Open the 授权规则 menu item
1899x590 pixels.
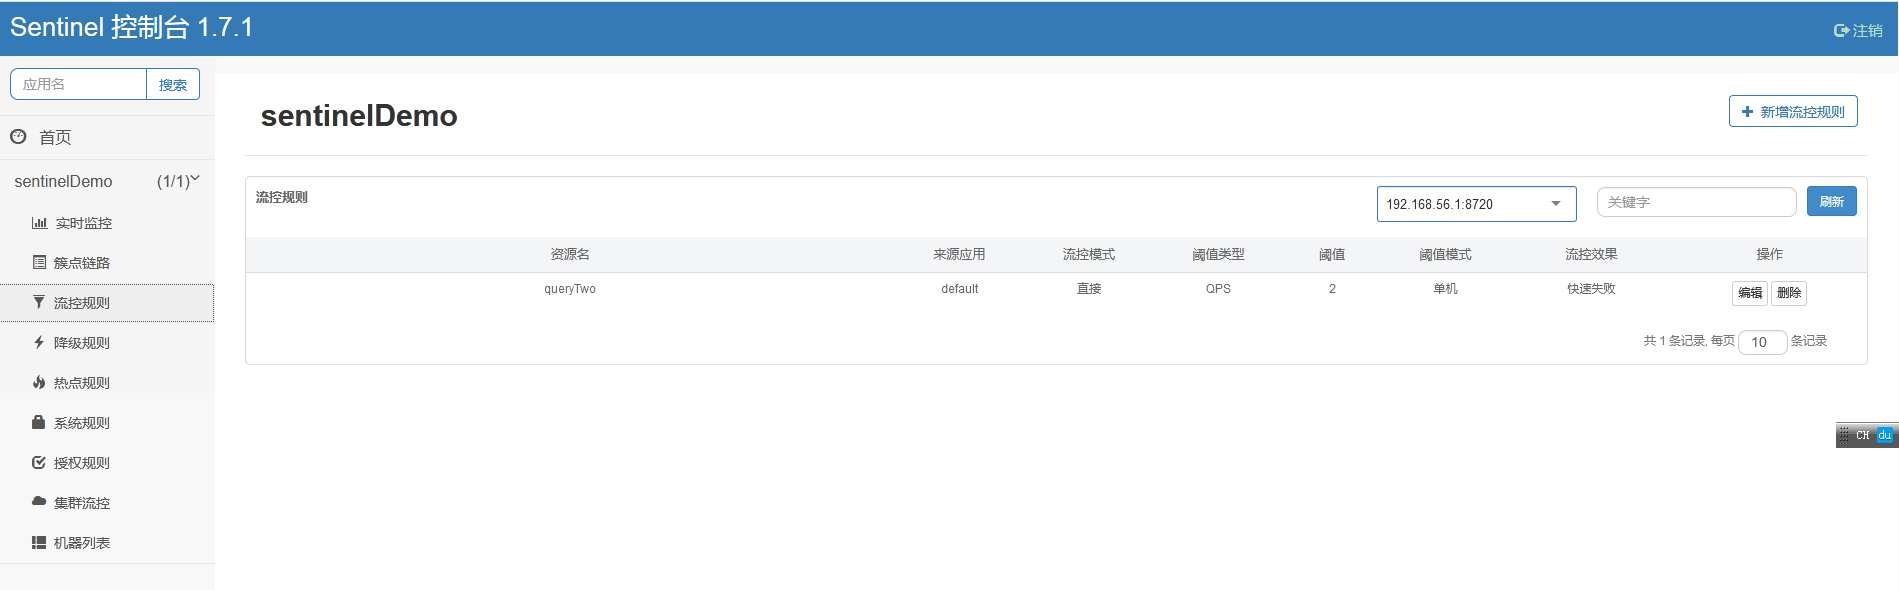pyautogui.click(x=107, y=463)
